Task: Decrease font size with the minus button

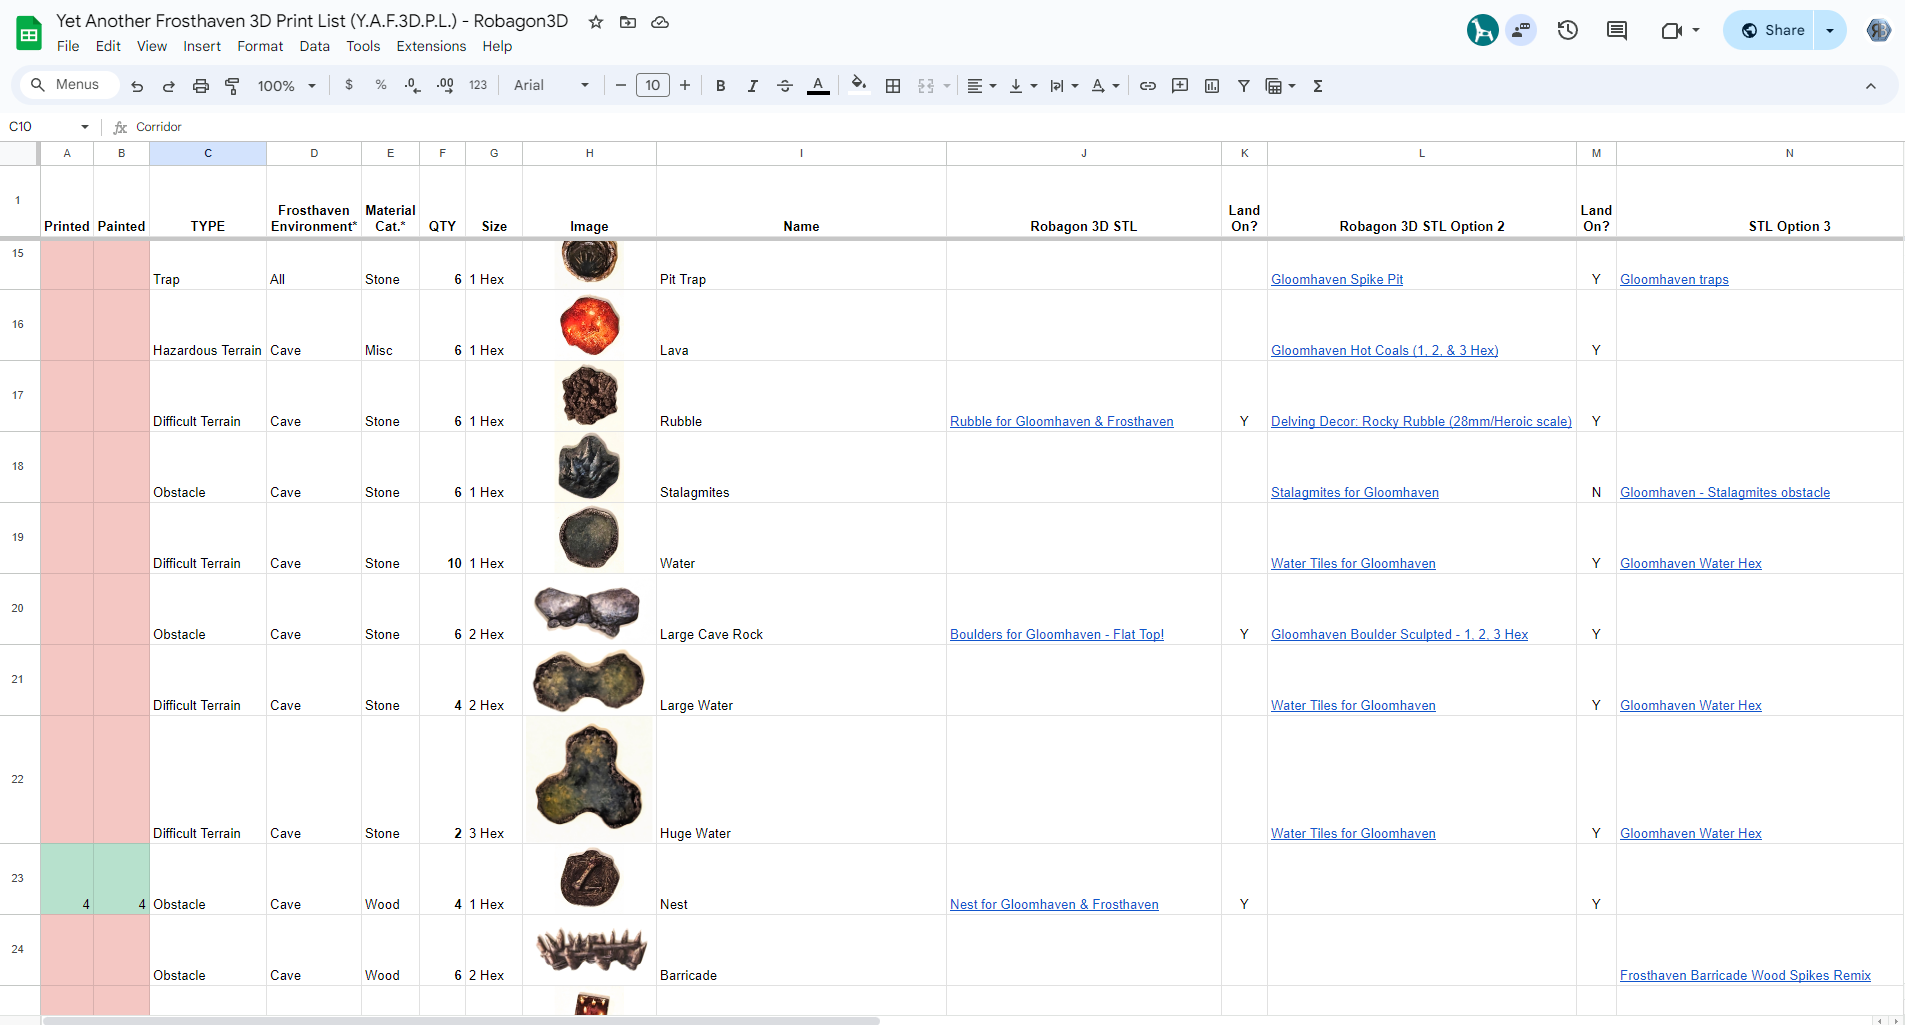Action: 621,86
